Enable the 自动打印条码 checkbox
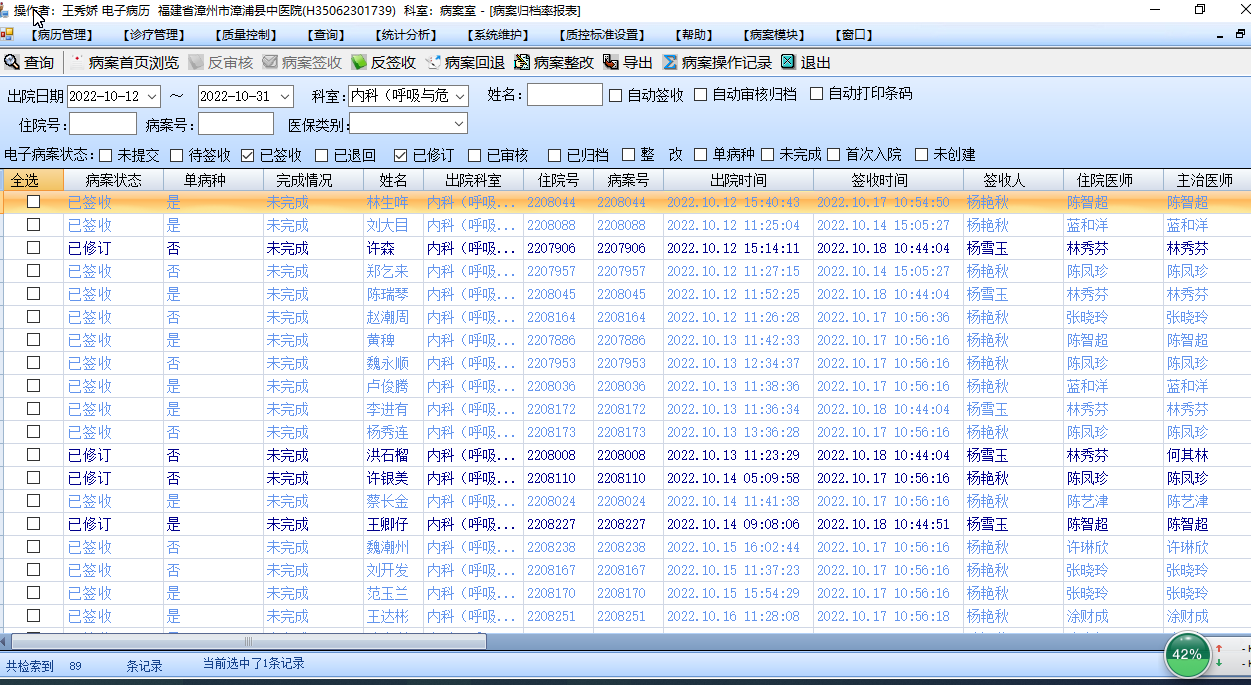Viewport: 1251px width, 685px height. [x=816, y=94]
